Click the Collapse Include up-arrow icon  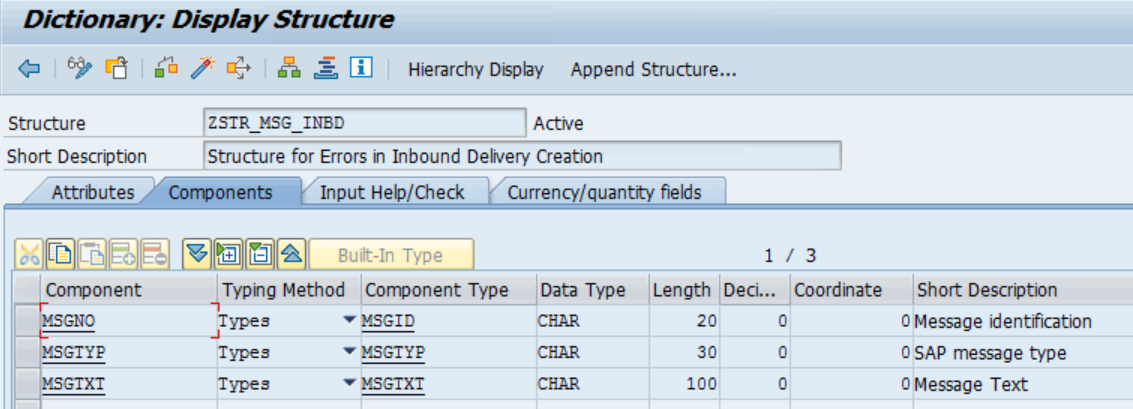(x=291, y=254)
